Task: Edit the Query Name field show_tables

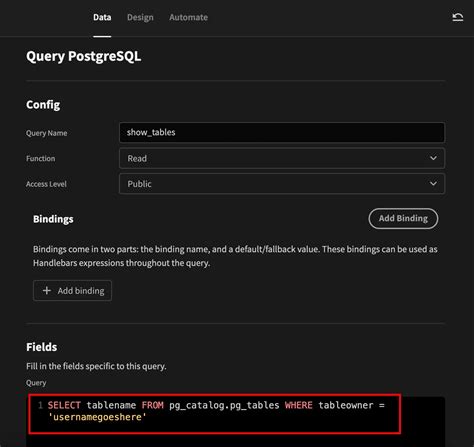Action: (282, 132)
